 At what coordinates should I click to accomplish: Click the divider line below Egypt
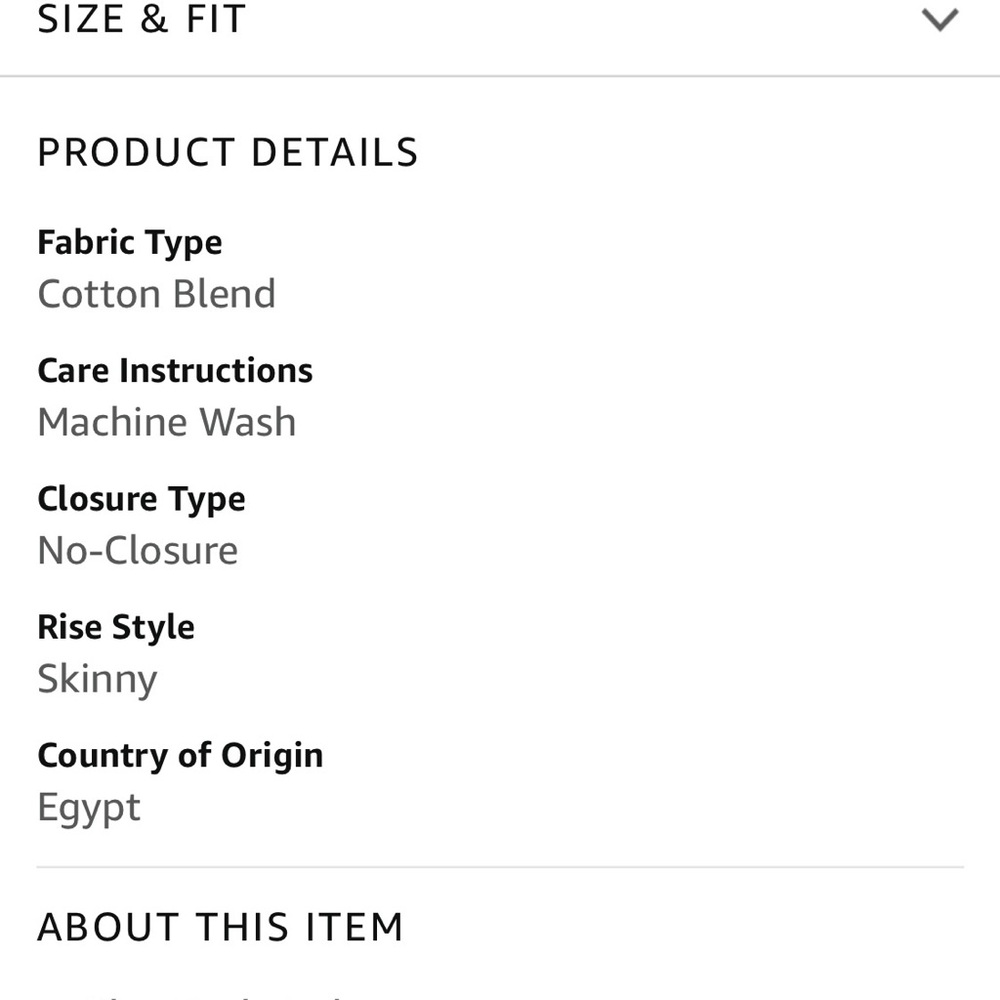(x=500, y=866)
